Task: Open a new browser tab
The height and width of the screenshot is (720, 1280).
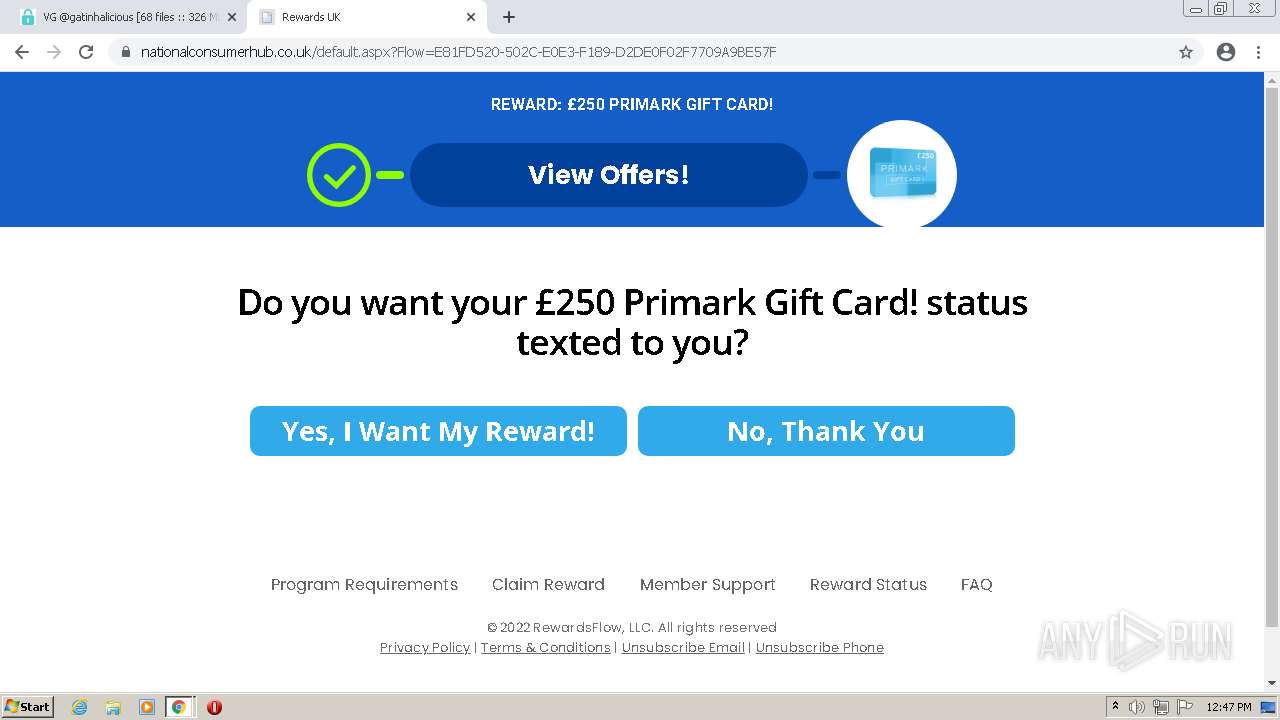Action: point(509,17)
